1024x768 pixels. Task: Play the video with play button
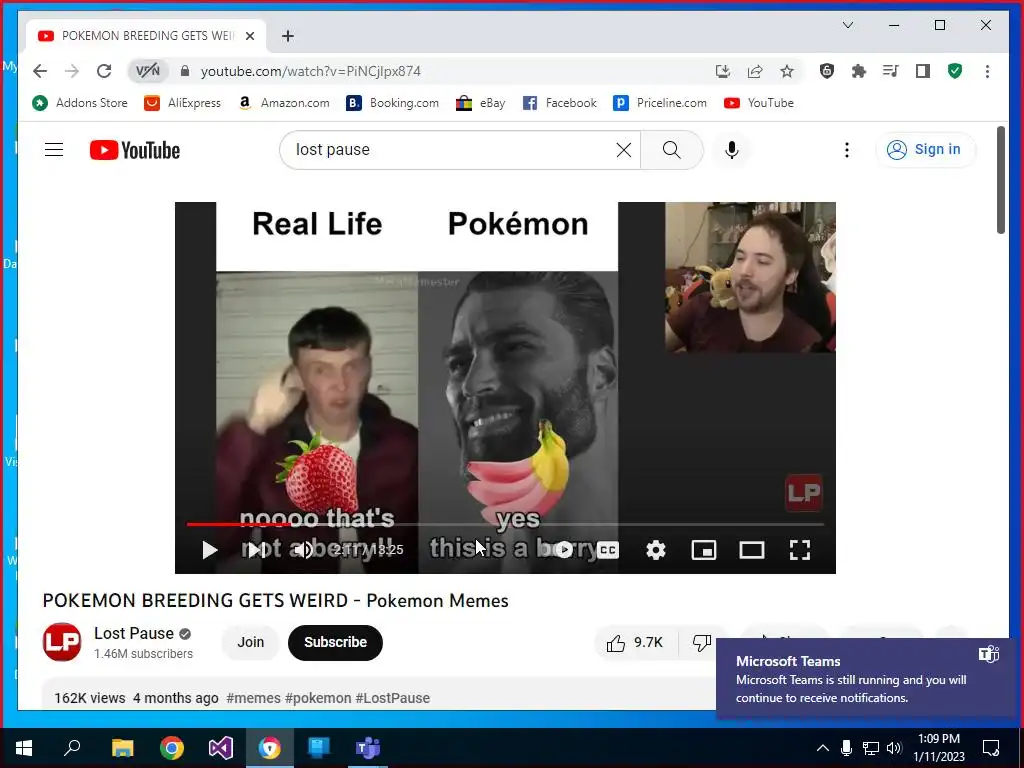coord(209,550)
